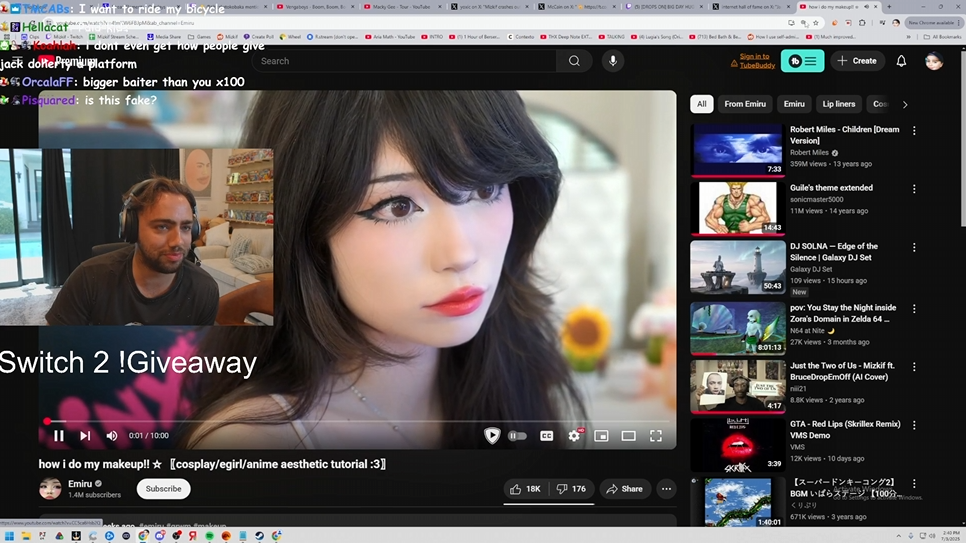Image resolution: width=966 pixels, height=543 pixels.
Task: Like the video with 18K likes
Action: pyautogui.click(x=525, y=489)
